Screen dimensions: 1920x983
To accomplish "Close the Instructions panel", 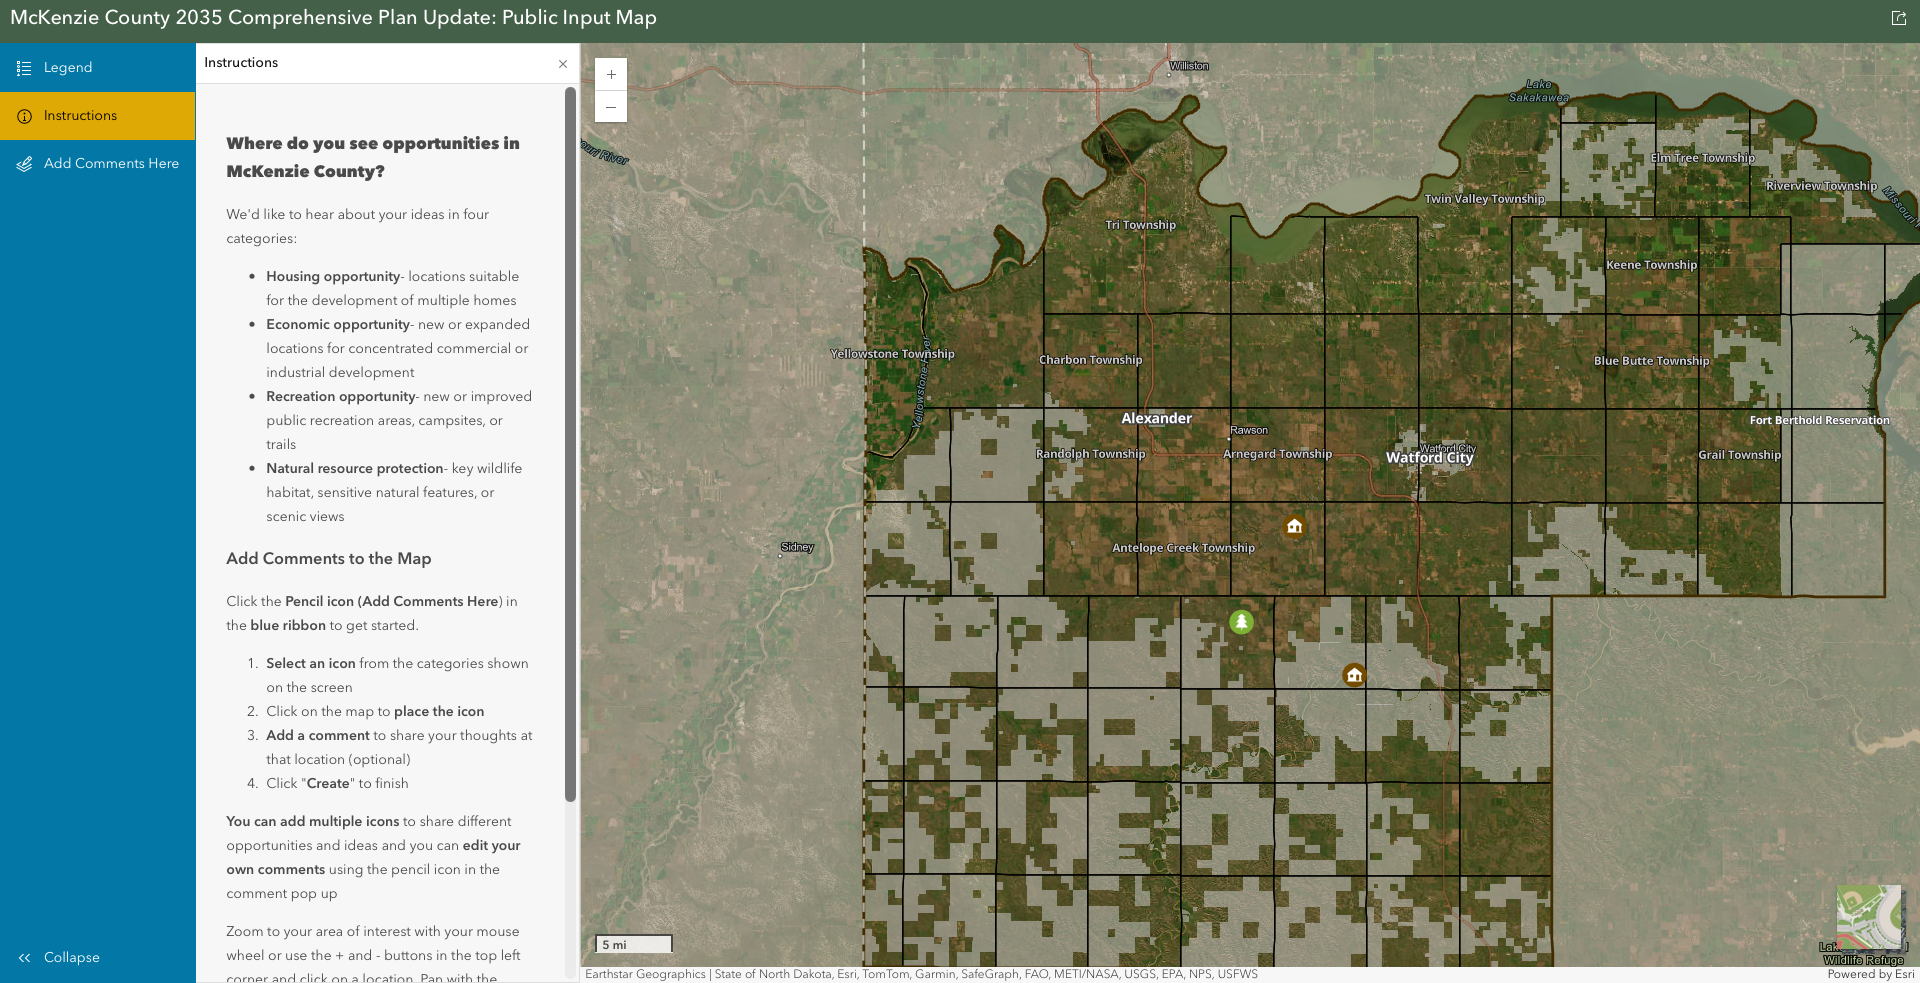I will (x=563, y=63).
